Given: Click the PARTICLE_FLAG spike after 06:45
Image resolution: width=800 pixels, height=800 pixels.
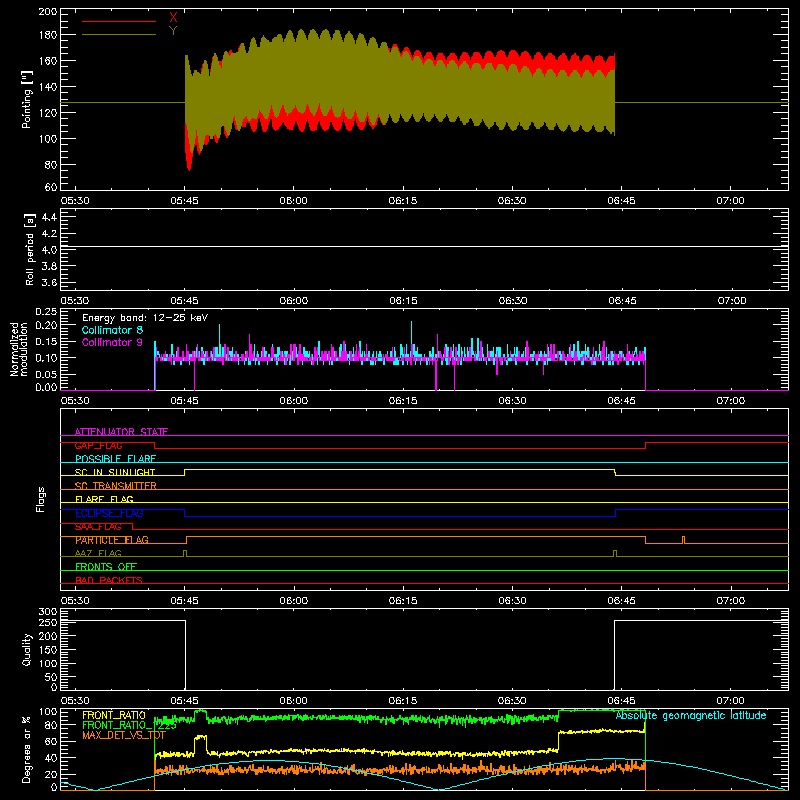Looking at the screenshot, I should click(x=684, y=540).
